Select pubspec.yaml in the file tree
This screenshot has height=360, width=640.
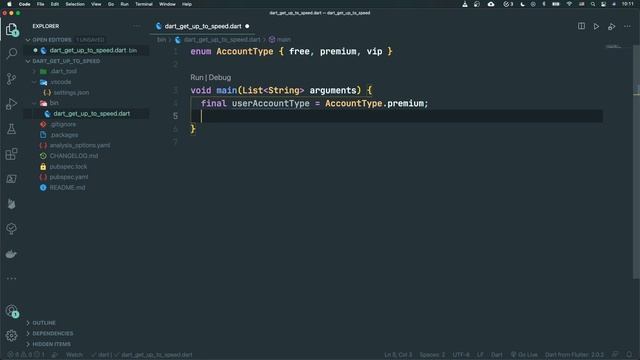point(69,177)
